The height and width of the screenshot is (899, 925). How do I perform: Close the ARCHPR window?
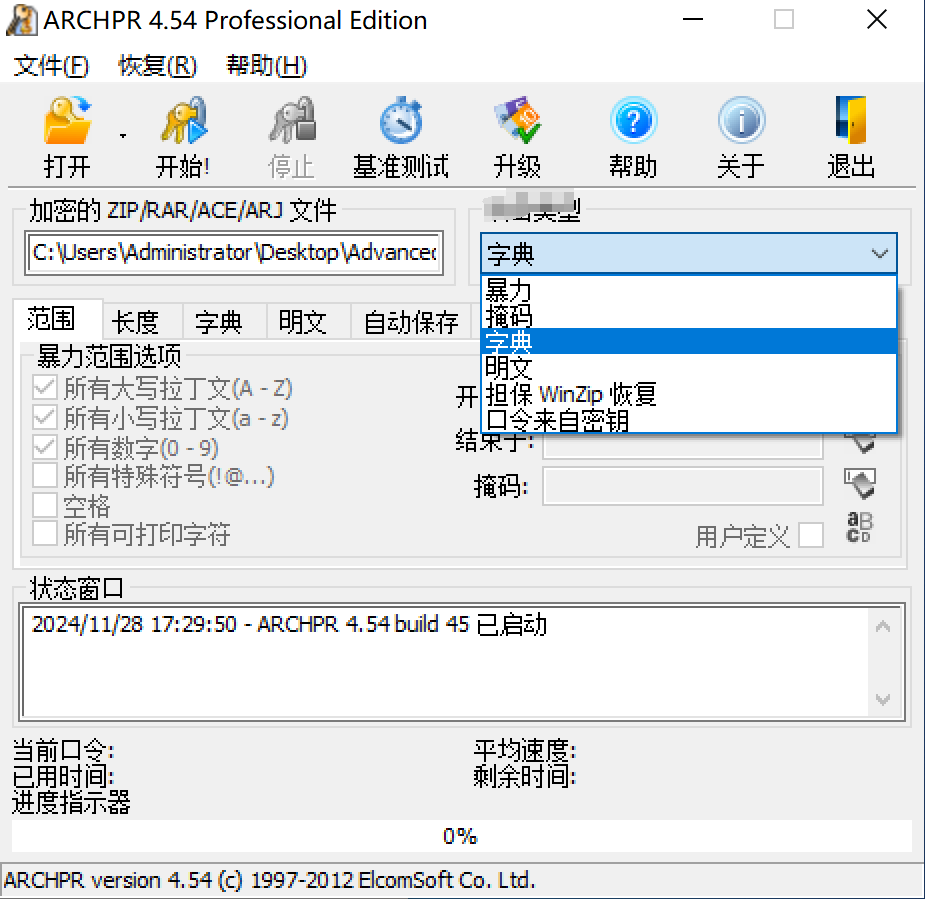point(877,19)
